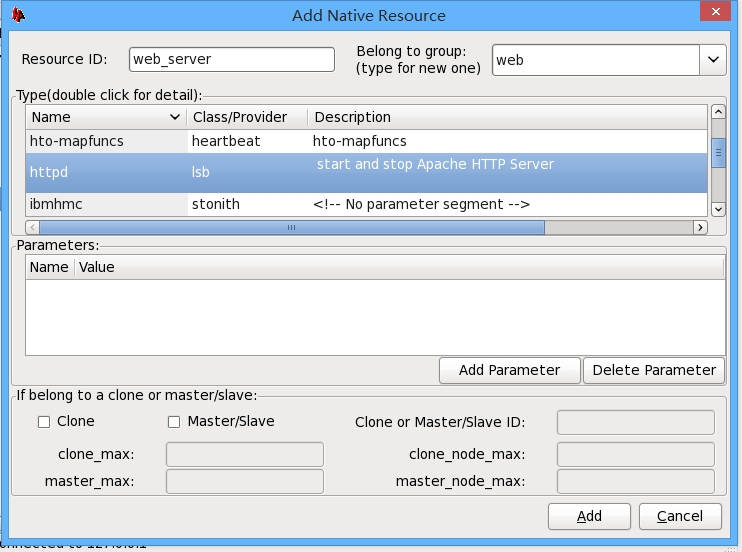Click the clone_node_max input field
This screenshot has height=552, width=742.
[636, 454]
